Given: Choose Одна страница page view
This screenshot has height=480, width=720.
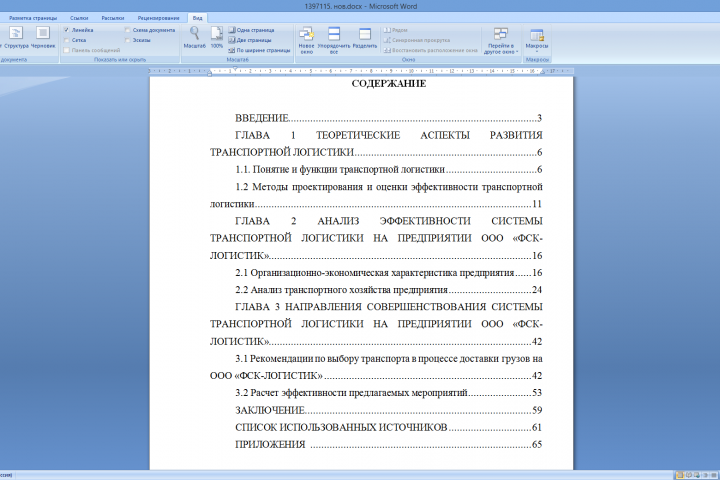Looking at the screenshot, I should point(251,30).
